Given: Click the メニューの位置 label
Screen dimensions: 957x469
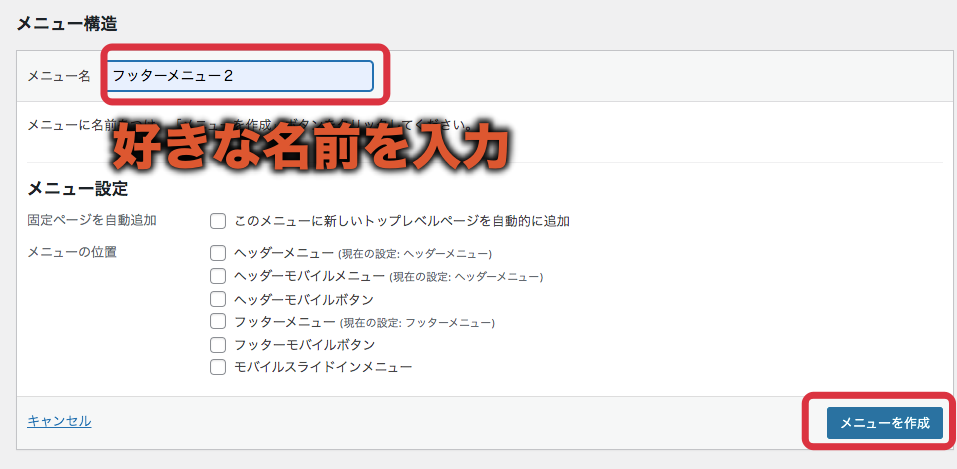Looking at the screenshot, I should click(72, 252).
